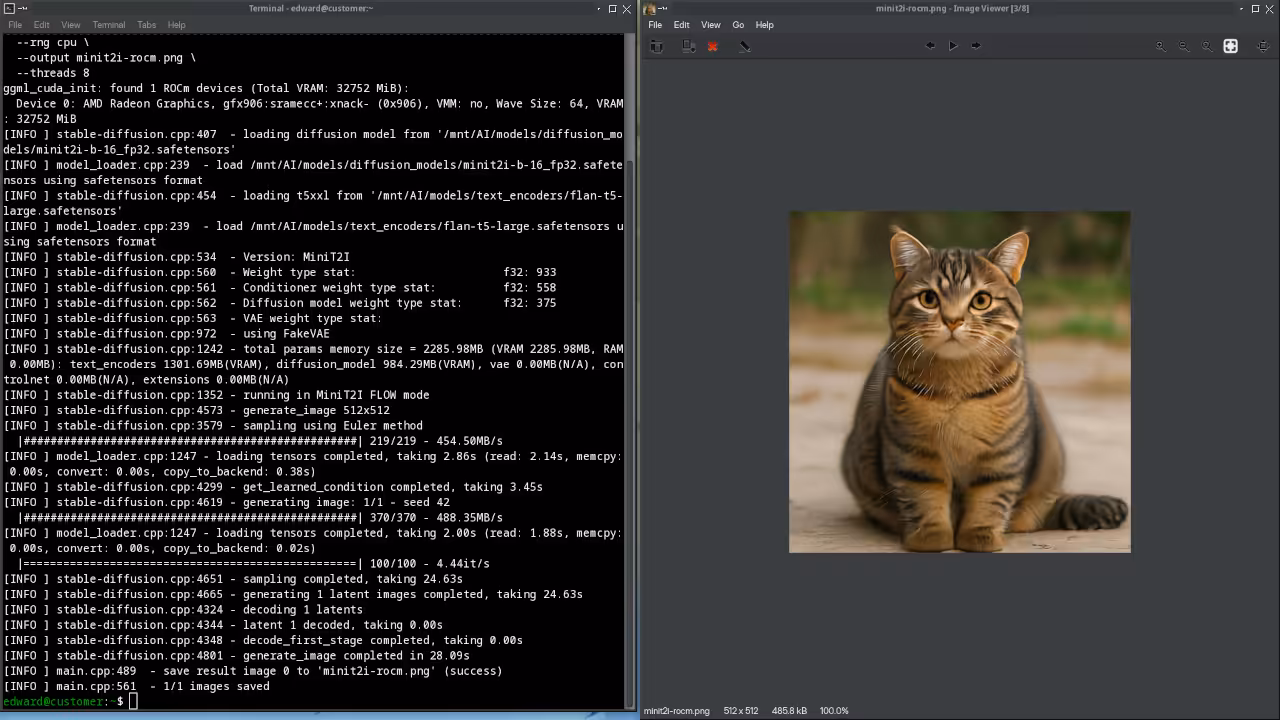1280x720 pixels.
Task: Open the Image Viewer window menu icon in title bar
Action: point(649,8)
